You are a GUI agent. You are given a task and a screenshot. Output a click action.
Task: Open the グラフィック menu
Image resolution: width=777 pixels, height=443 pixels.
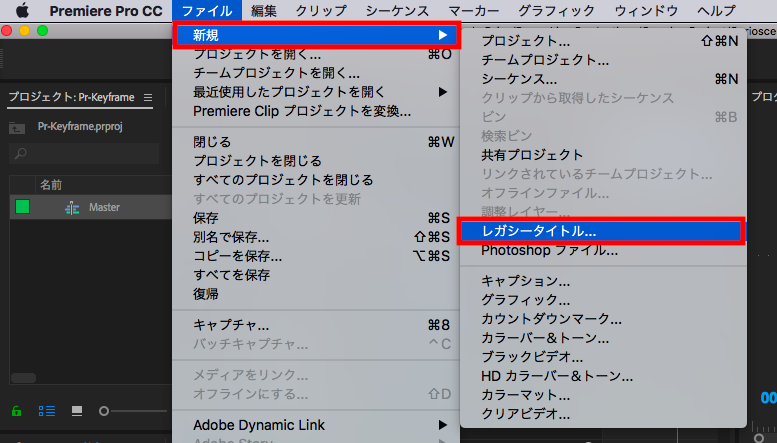[x=556, y=11]
